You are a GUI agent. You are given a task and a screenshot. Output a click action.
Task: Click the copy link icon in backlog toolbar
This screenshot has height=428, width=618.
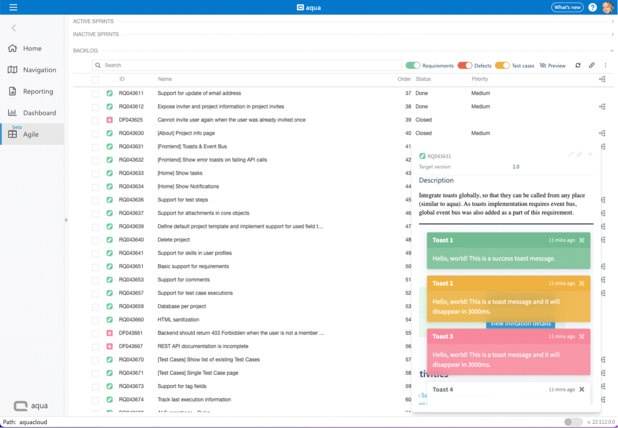pos(592,65)
